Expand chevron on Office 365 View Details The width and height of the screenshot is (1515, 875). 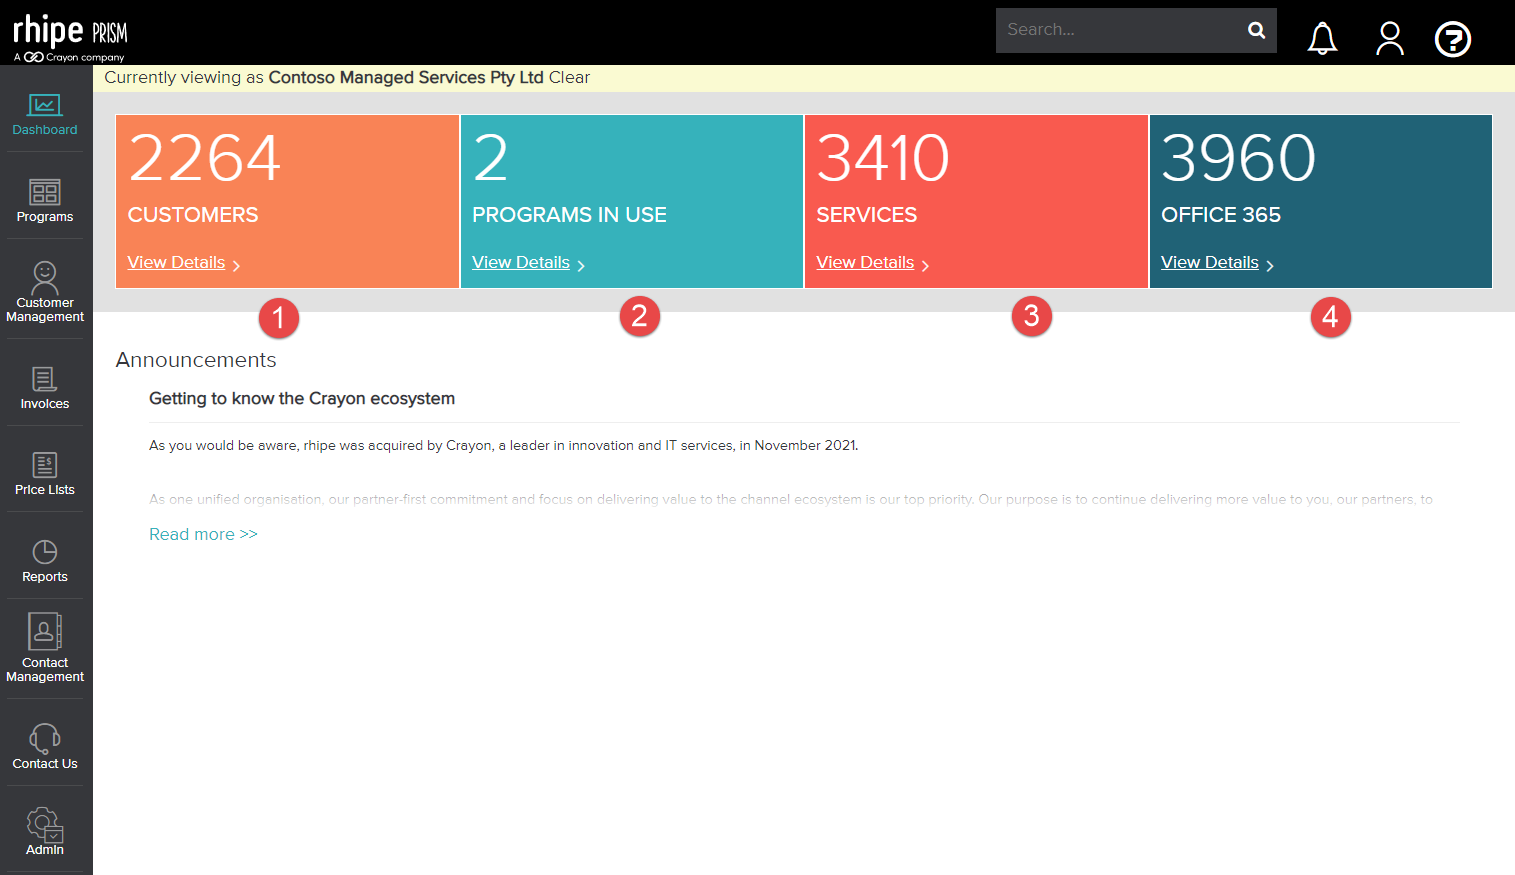coord(1270,264)
